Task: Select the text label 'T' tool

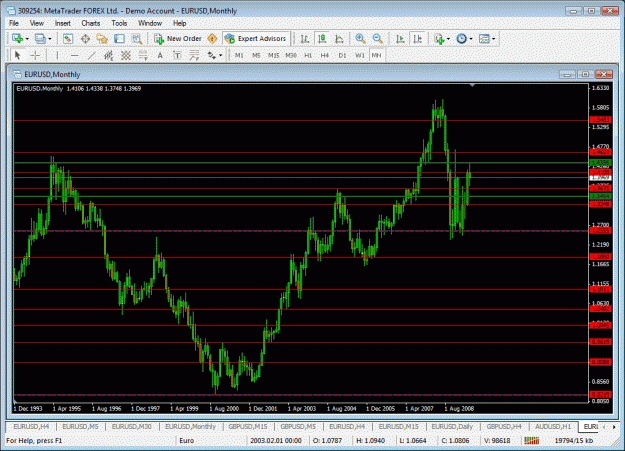Action: [x=177, y=55]
